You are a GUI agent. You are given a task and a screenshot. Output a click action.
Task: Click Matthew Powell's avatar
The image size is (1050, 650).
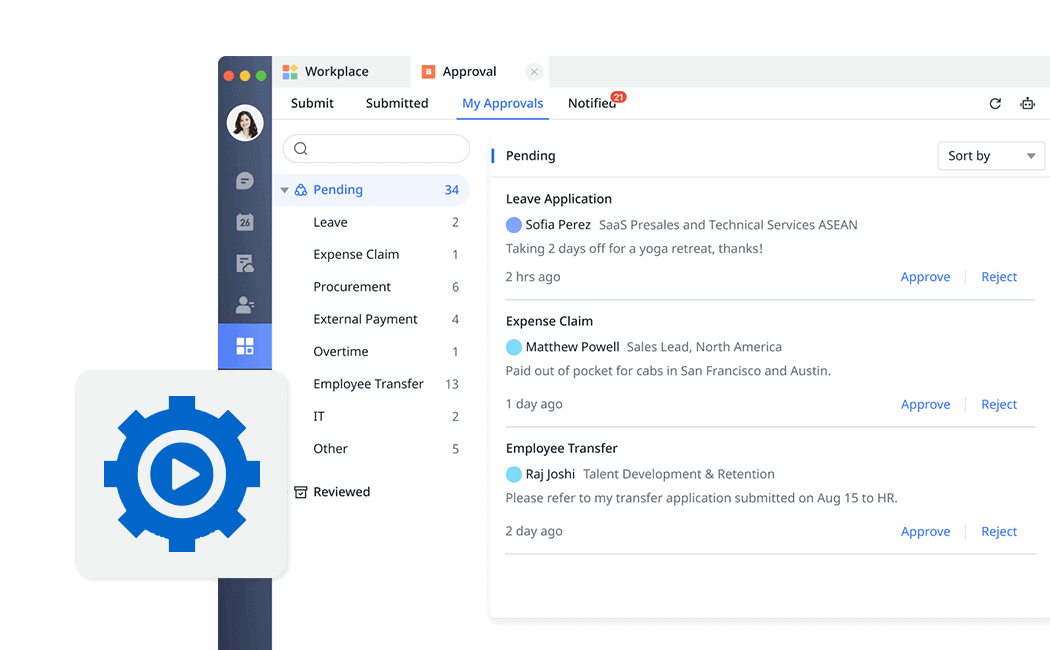[514, 347]
